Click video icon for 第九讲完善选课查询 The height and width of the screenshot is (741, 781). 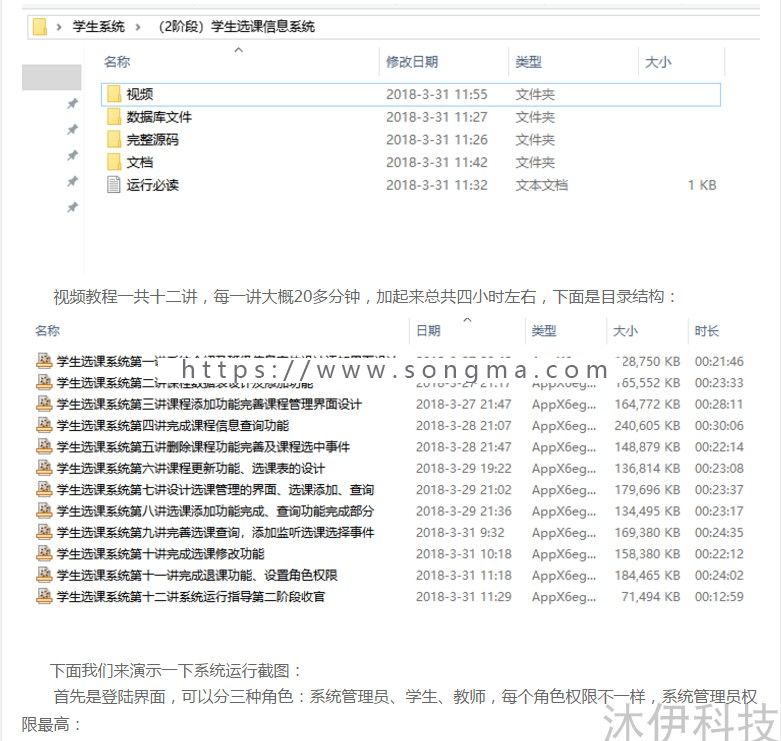(x=44, y=532)
